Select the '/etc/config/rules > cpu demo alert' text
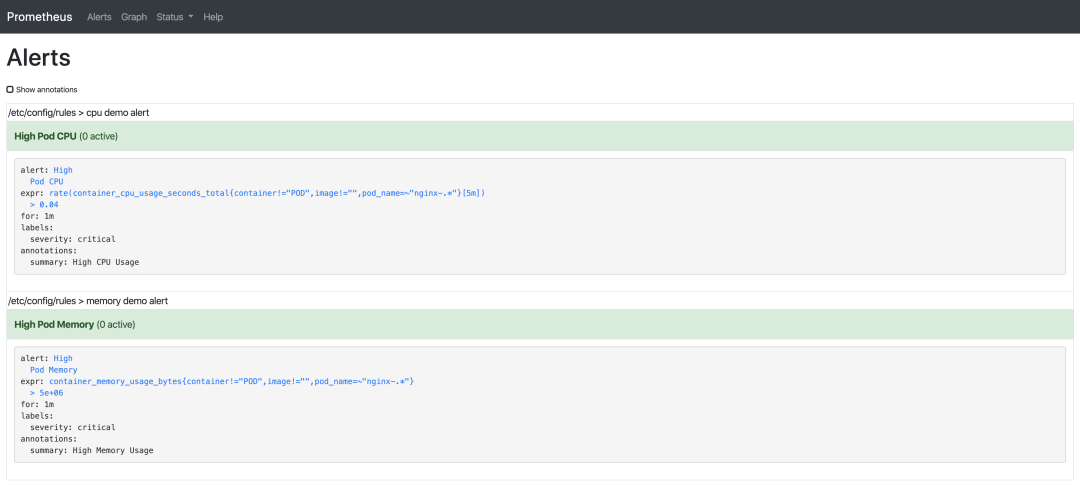Screen dimensions: 1080x487 tap(79, 112)
